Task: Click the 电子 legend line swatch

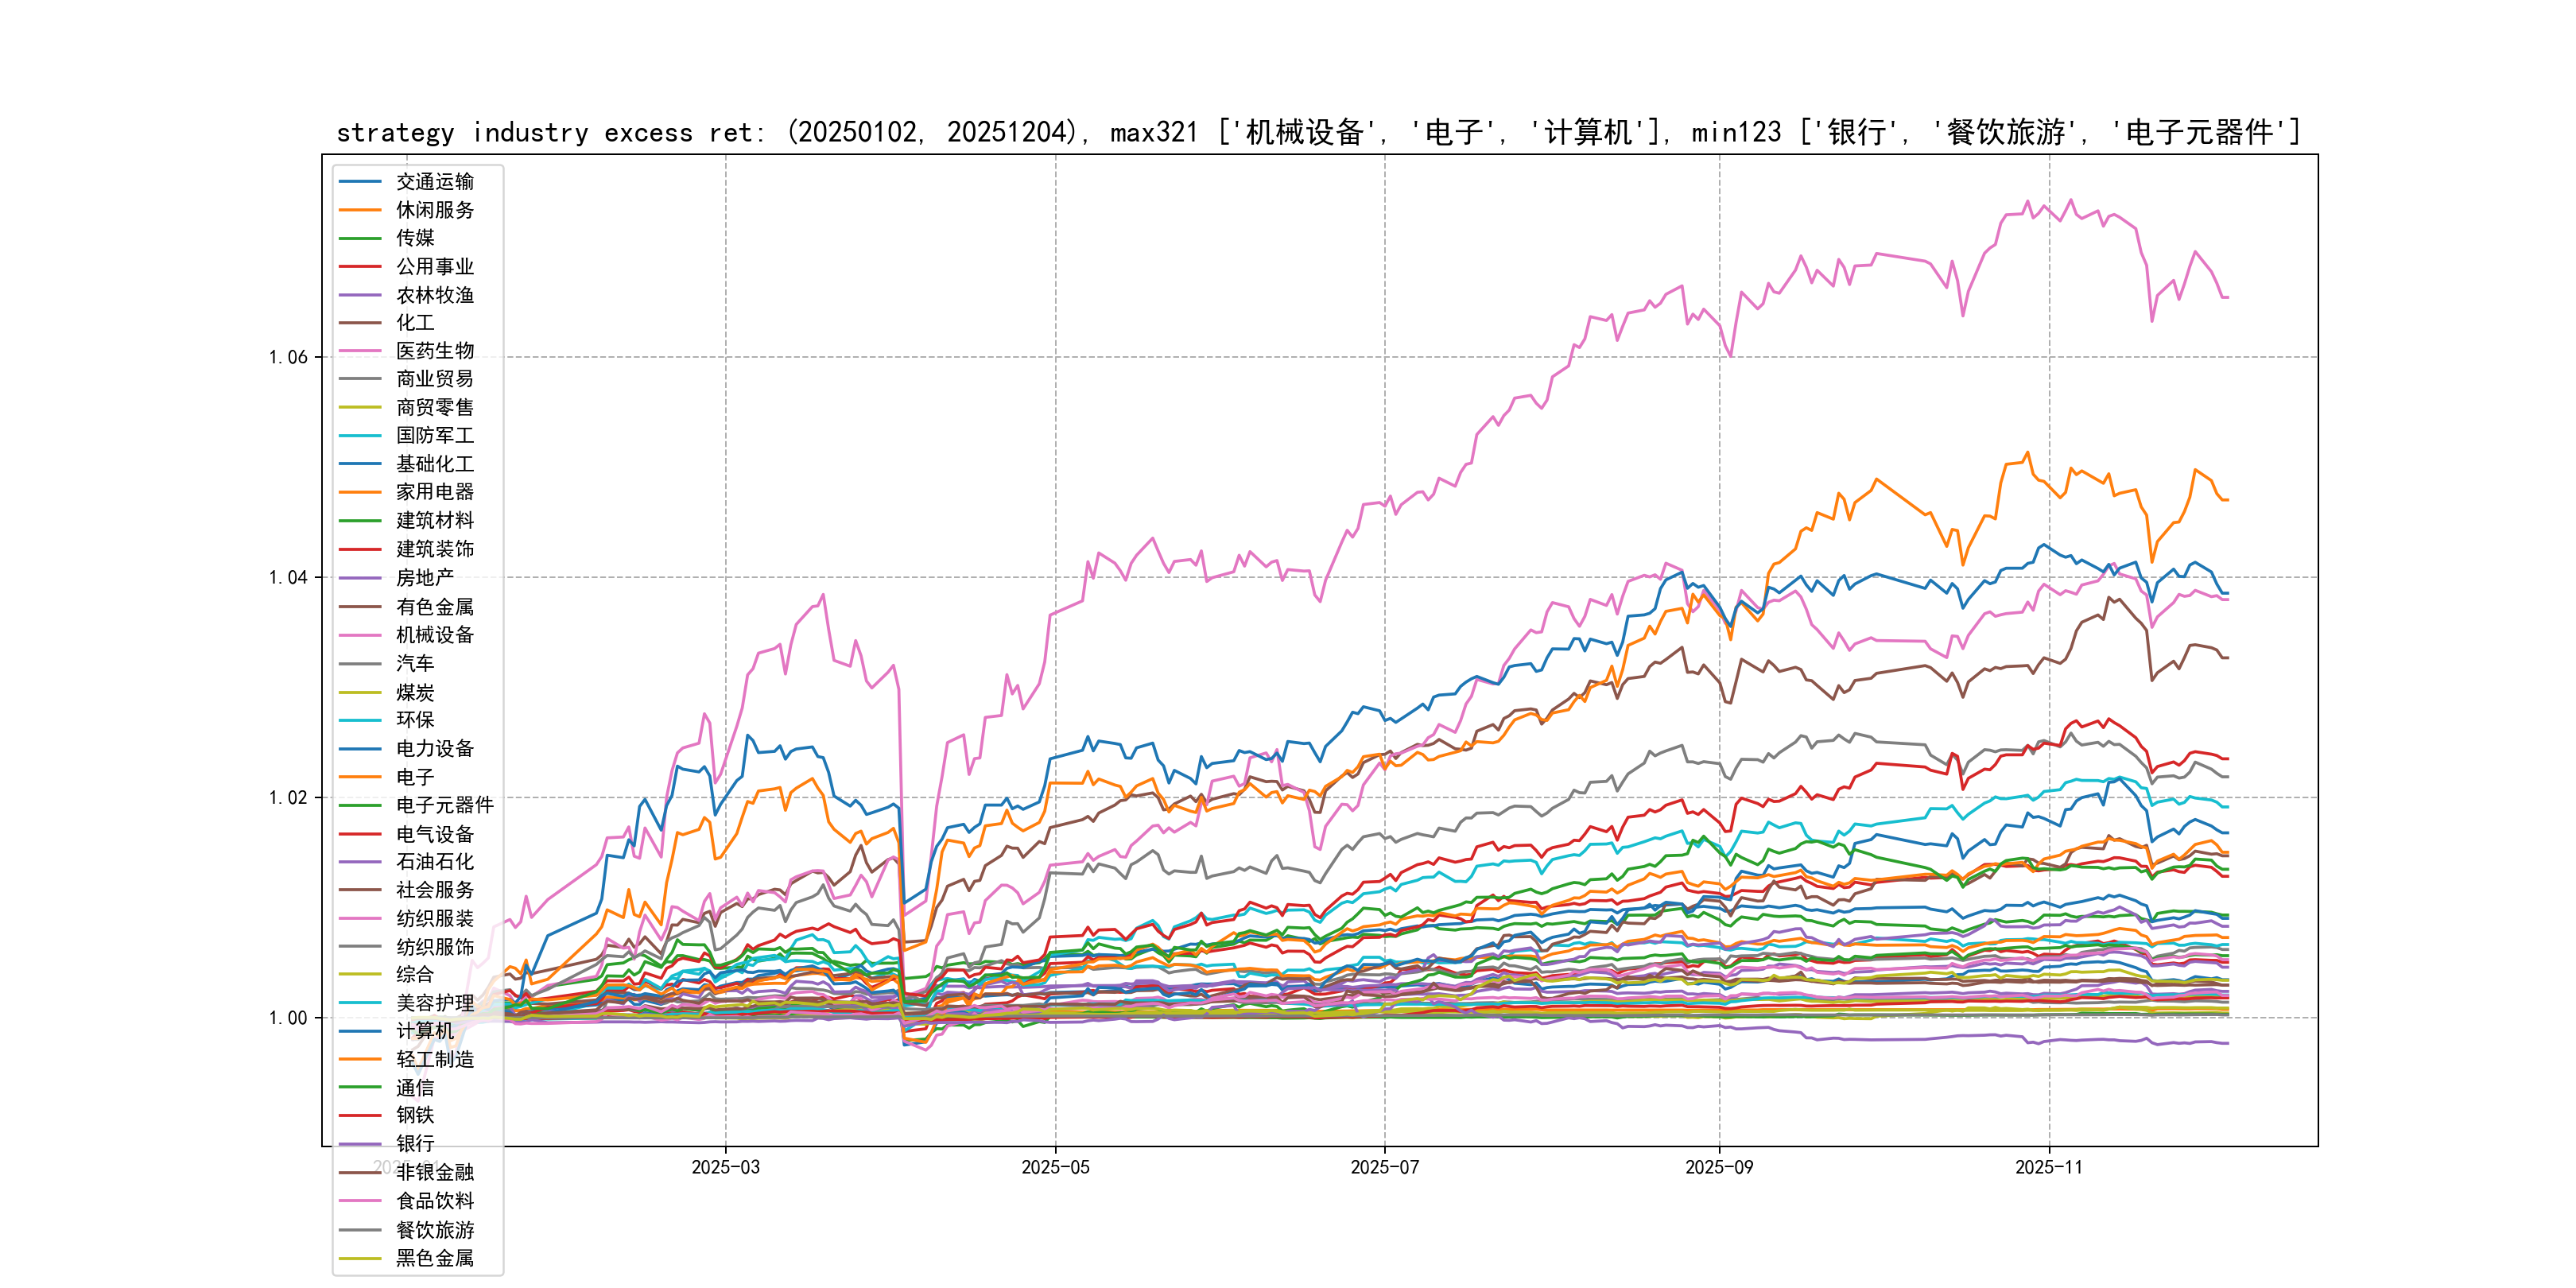Action: [x=360, y=777]
